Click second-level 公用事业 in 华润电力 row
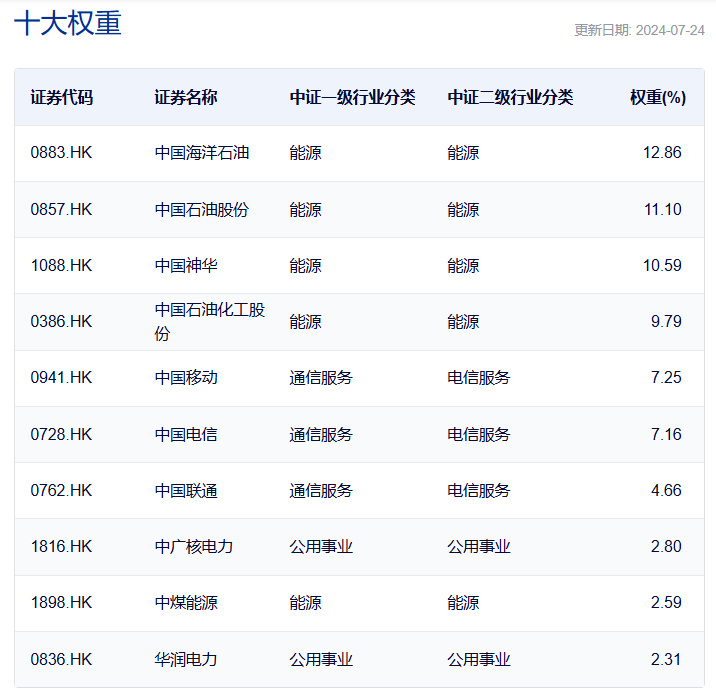The height and width of the screenshot is (690, 716). [x=479, y=659]
